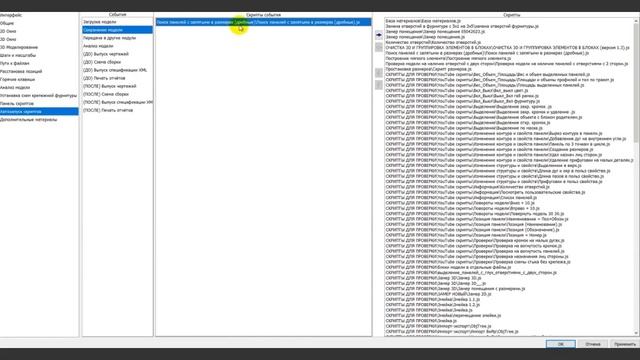Select 'База материалов.js' script

pyautogui.click(x=423, y=21)
